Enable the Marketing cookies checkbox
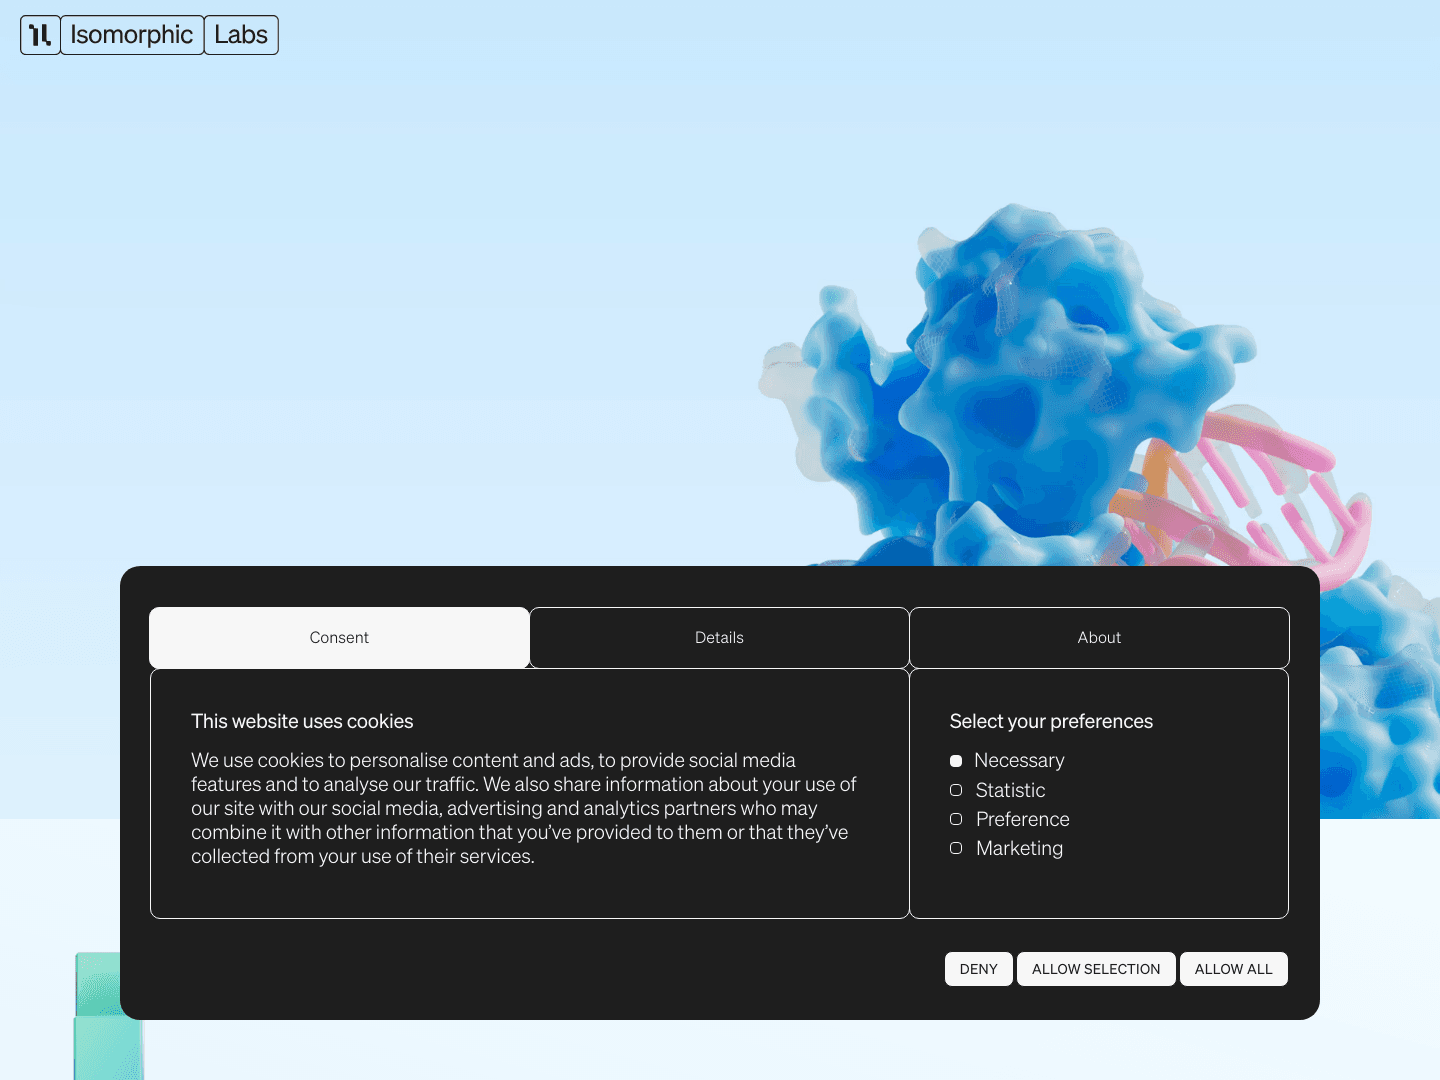 tap(956, 847)
